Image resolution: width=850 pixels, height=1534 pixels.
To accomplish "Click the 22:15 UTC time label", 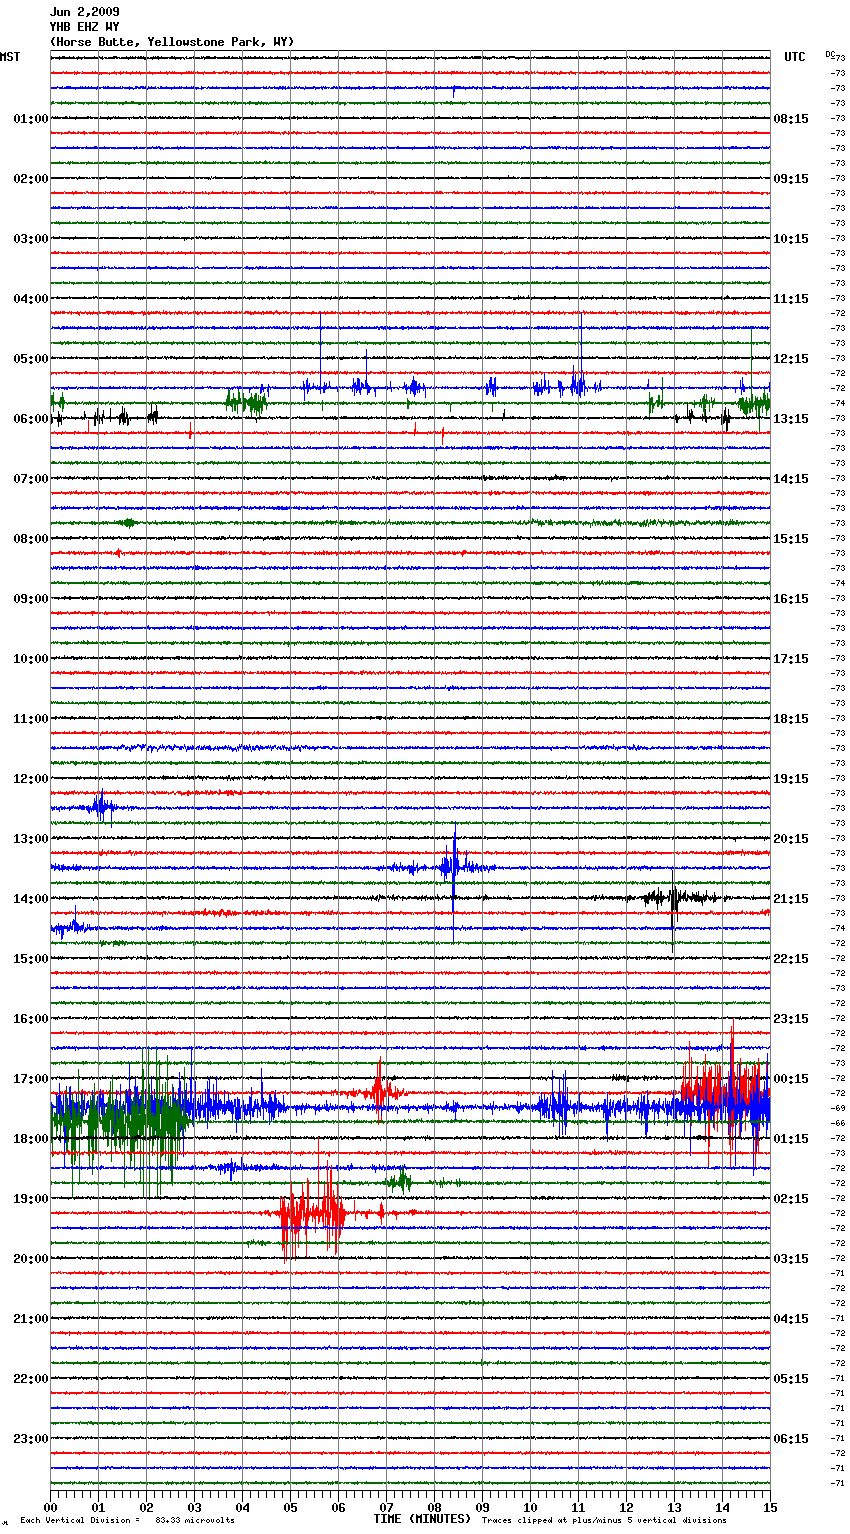I will point(791,959).
